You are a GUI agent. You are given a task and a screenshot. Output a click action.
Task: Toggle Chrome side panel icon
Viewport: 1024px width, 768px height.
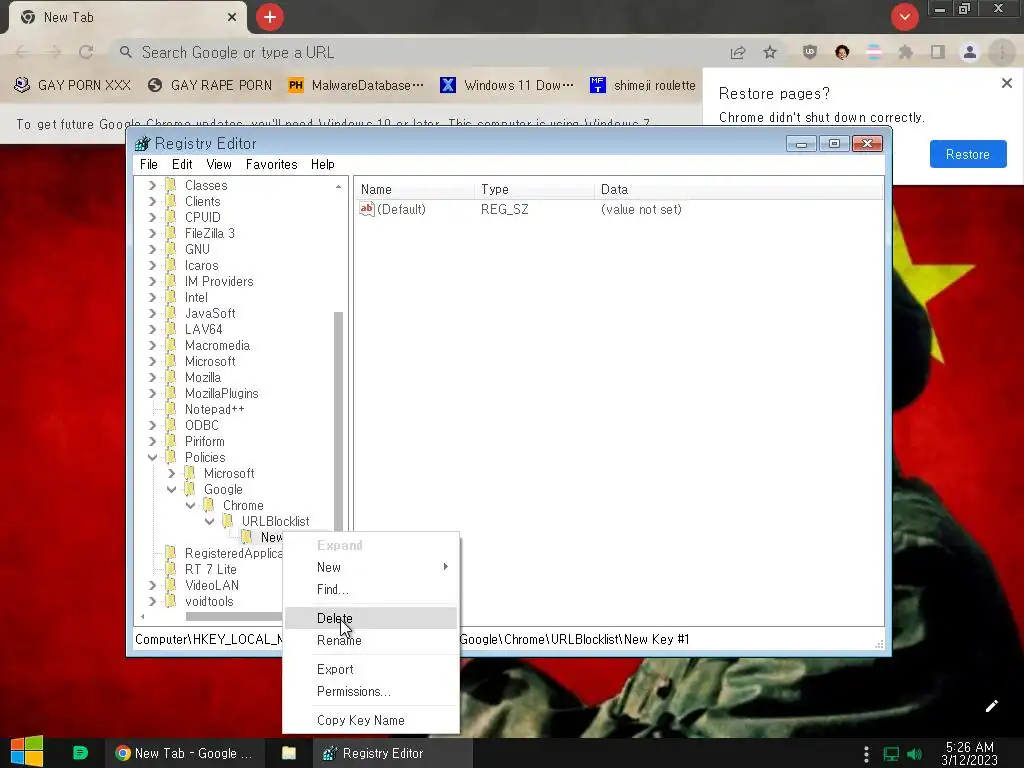coord(938,52)
